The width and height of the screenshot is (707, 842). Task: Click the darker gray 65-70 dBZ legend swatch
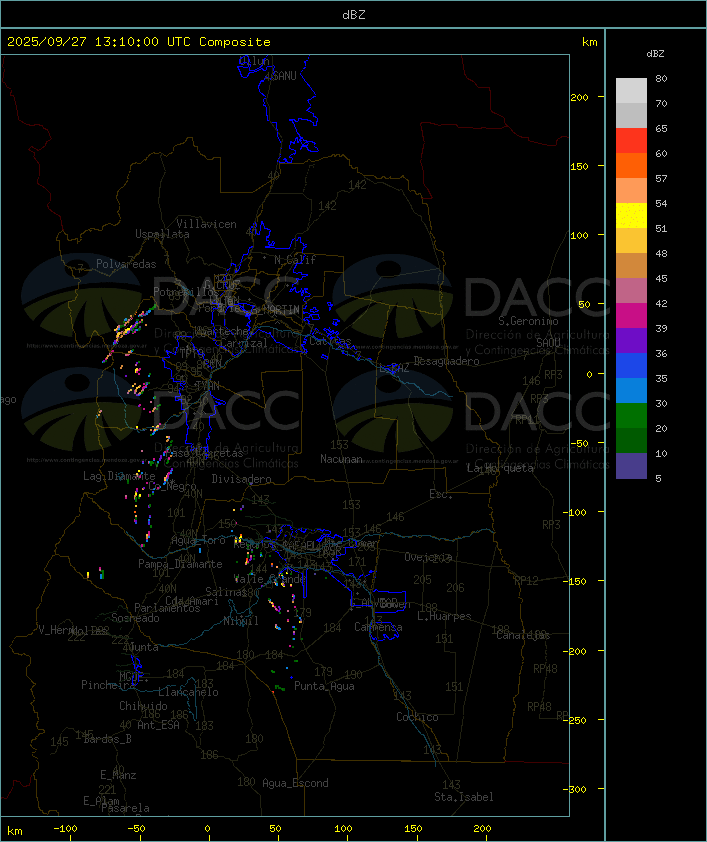coord(631,115)
